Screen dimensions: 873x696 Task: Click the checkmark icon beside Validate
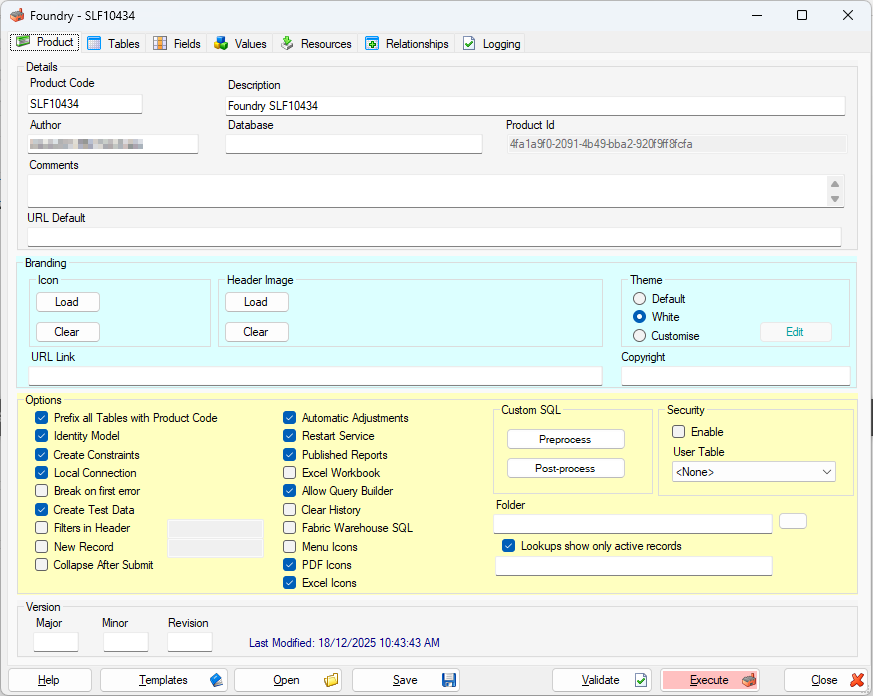tap(641, 680)
